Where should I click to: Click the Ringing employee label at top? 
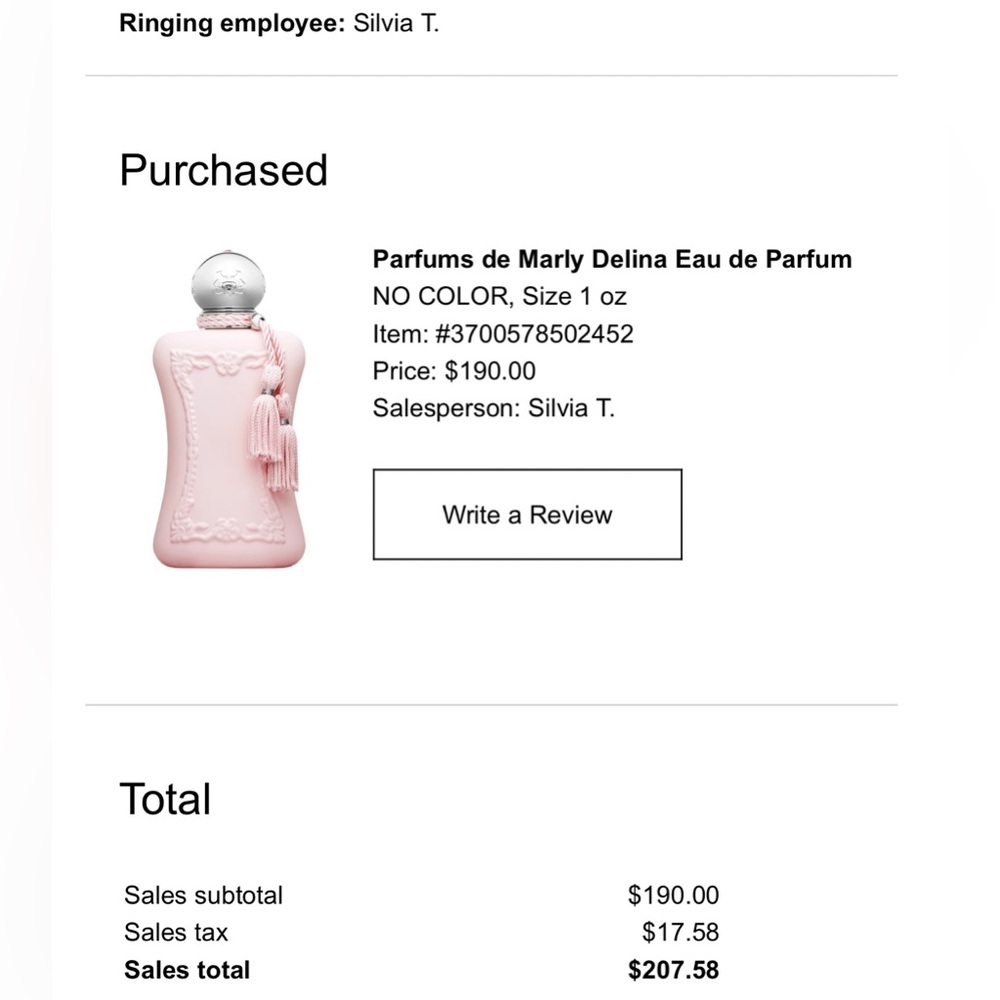(x=233, y=23)
